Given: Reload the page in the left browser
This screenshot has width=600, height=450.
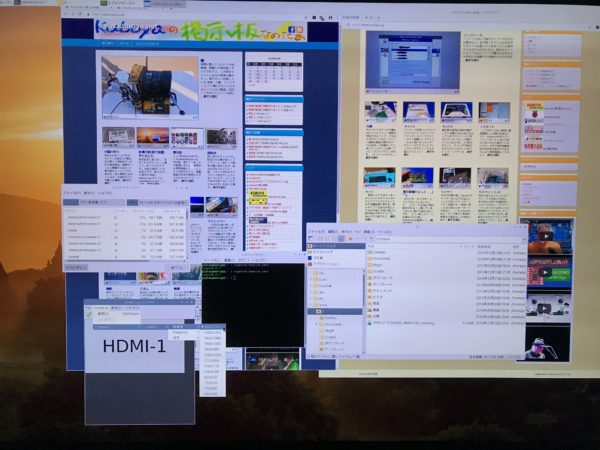Looking at the screenshot, I should (x=80, y=14).
